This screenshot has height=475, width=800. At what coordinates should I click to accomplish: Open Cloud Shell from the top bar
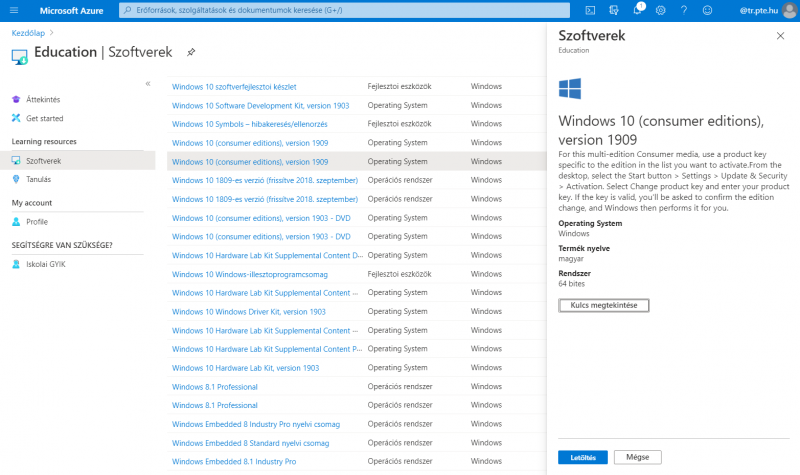590,10
